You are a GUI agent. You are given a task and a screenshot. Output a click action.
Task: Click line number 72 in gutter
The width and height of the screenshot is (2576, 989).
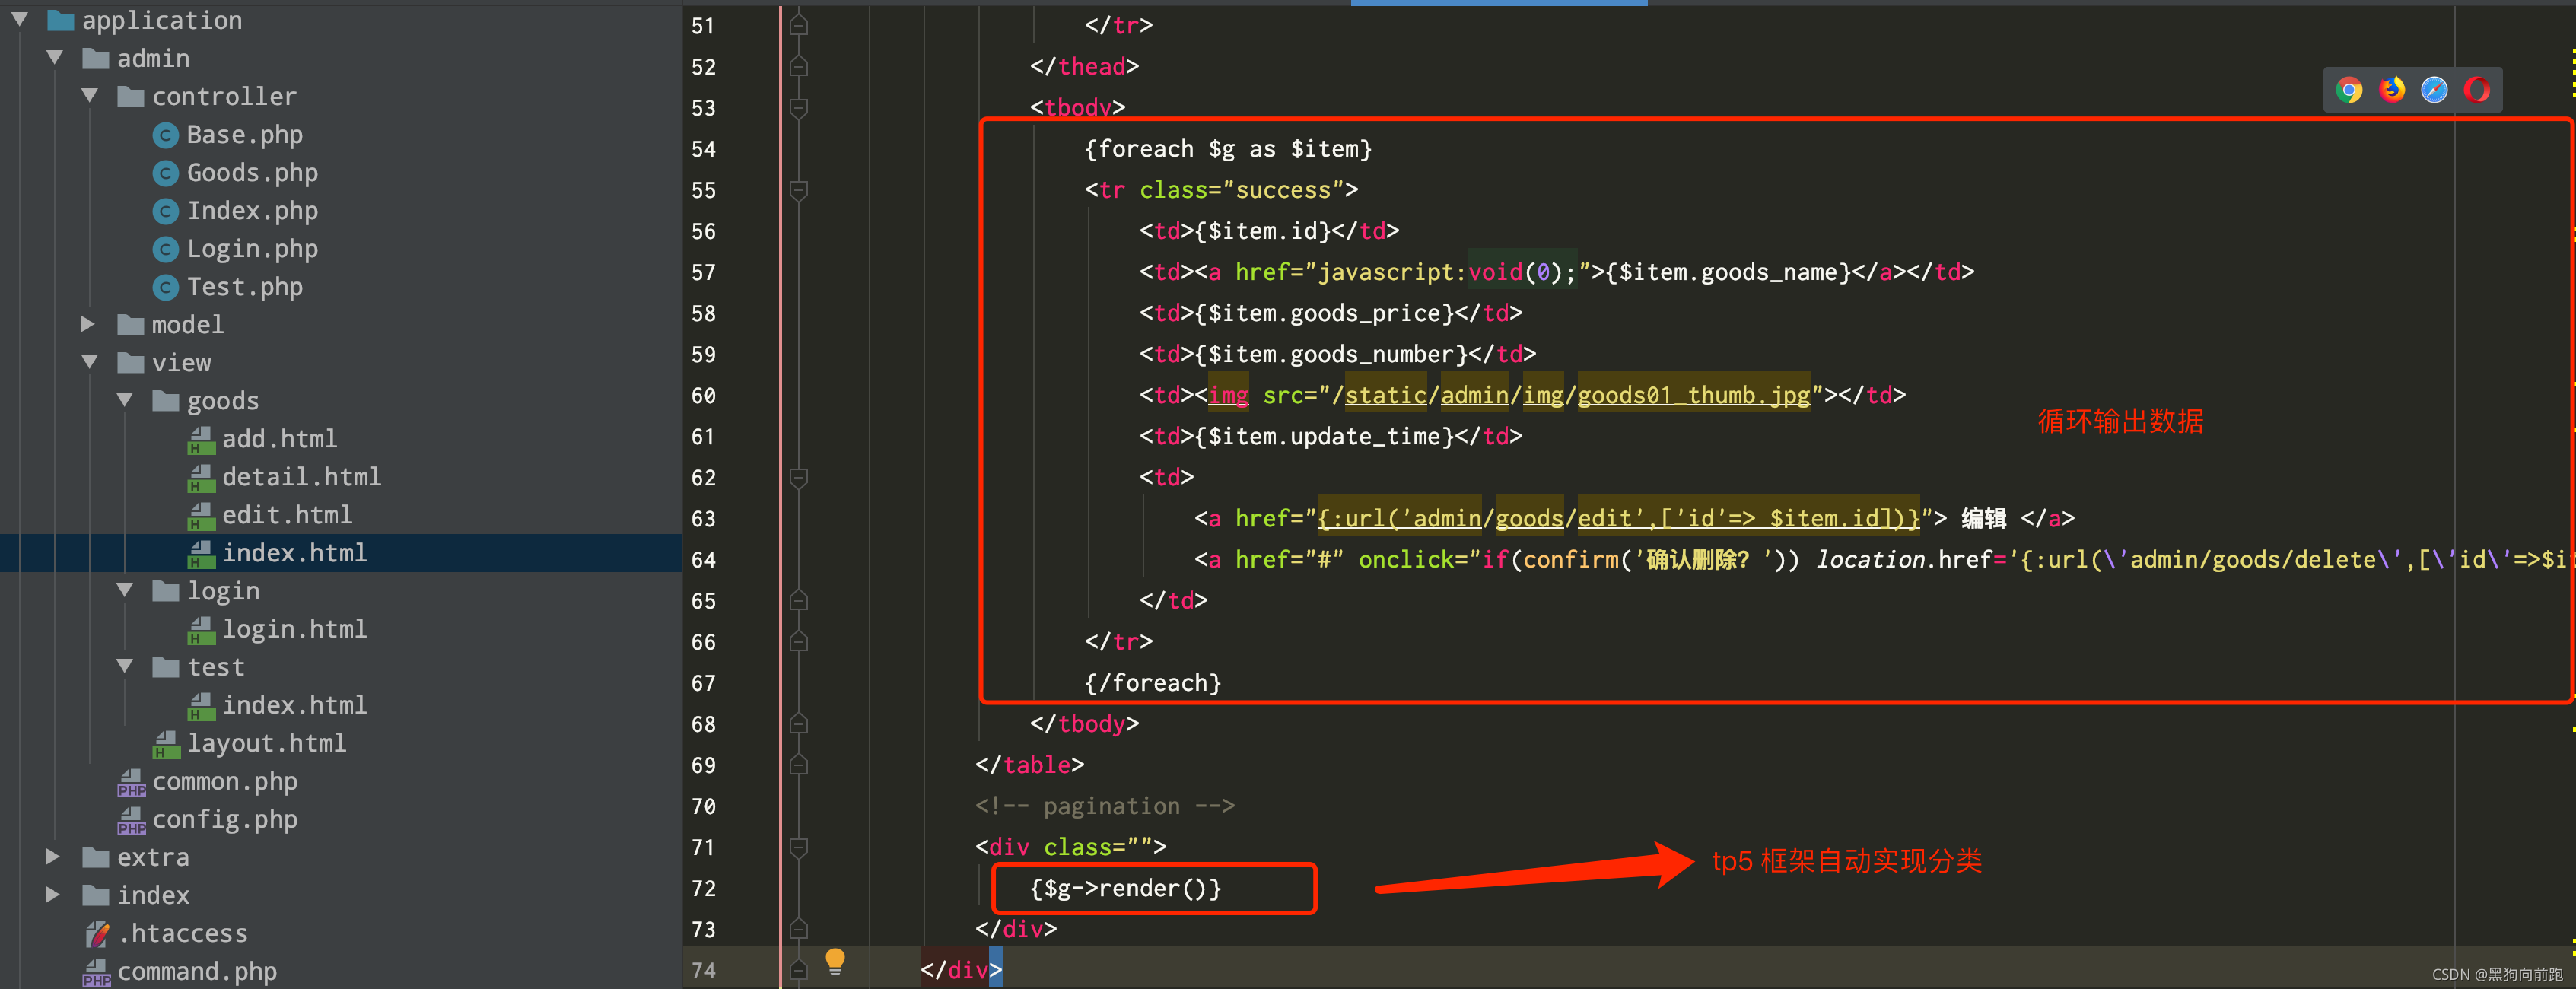[703, 889]
